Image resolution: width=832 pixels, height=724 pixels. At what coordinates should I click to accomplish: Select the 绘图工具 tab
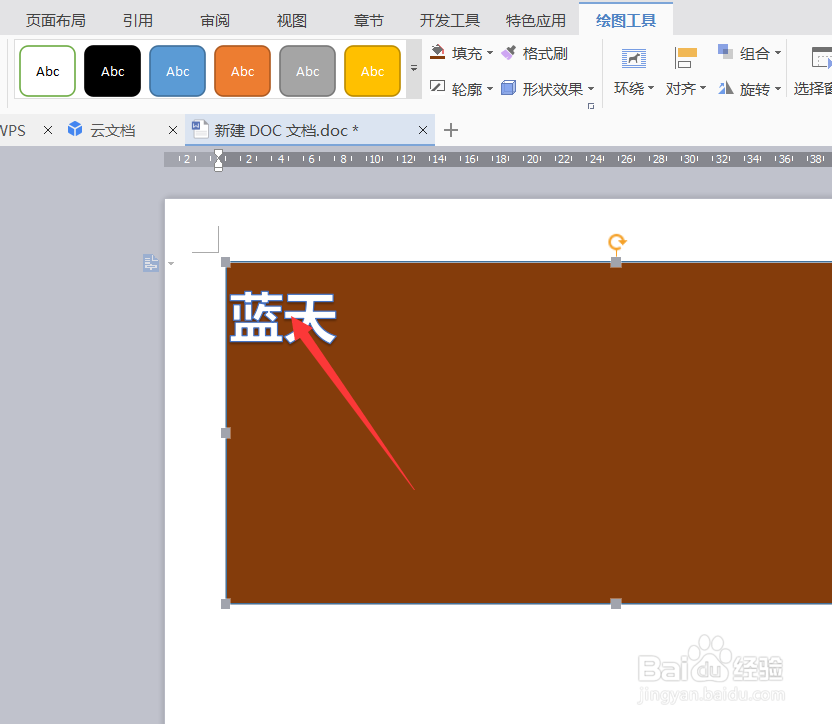tap(626, 21)
